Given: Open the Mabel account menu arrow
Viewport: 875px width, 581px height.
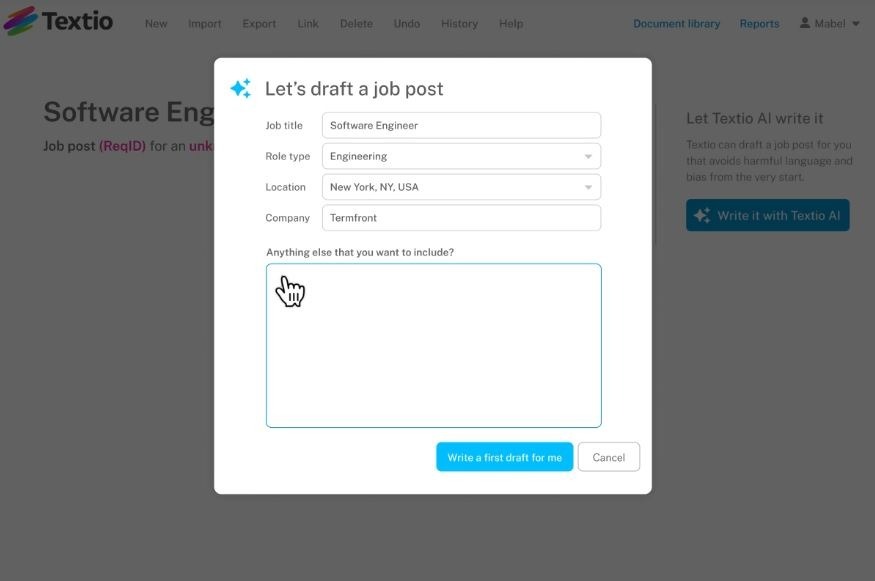Looking at the screenshot, I should tap(856, 24).
